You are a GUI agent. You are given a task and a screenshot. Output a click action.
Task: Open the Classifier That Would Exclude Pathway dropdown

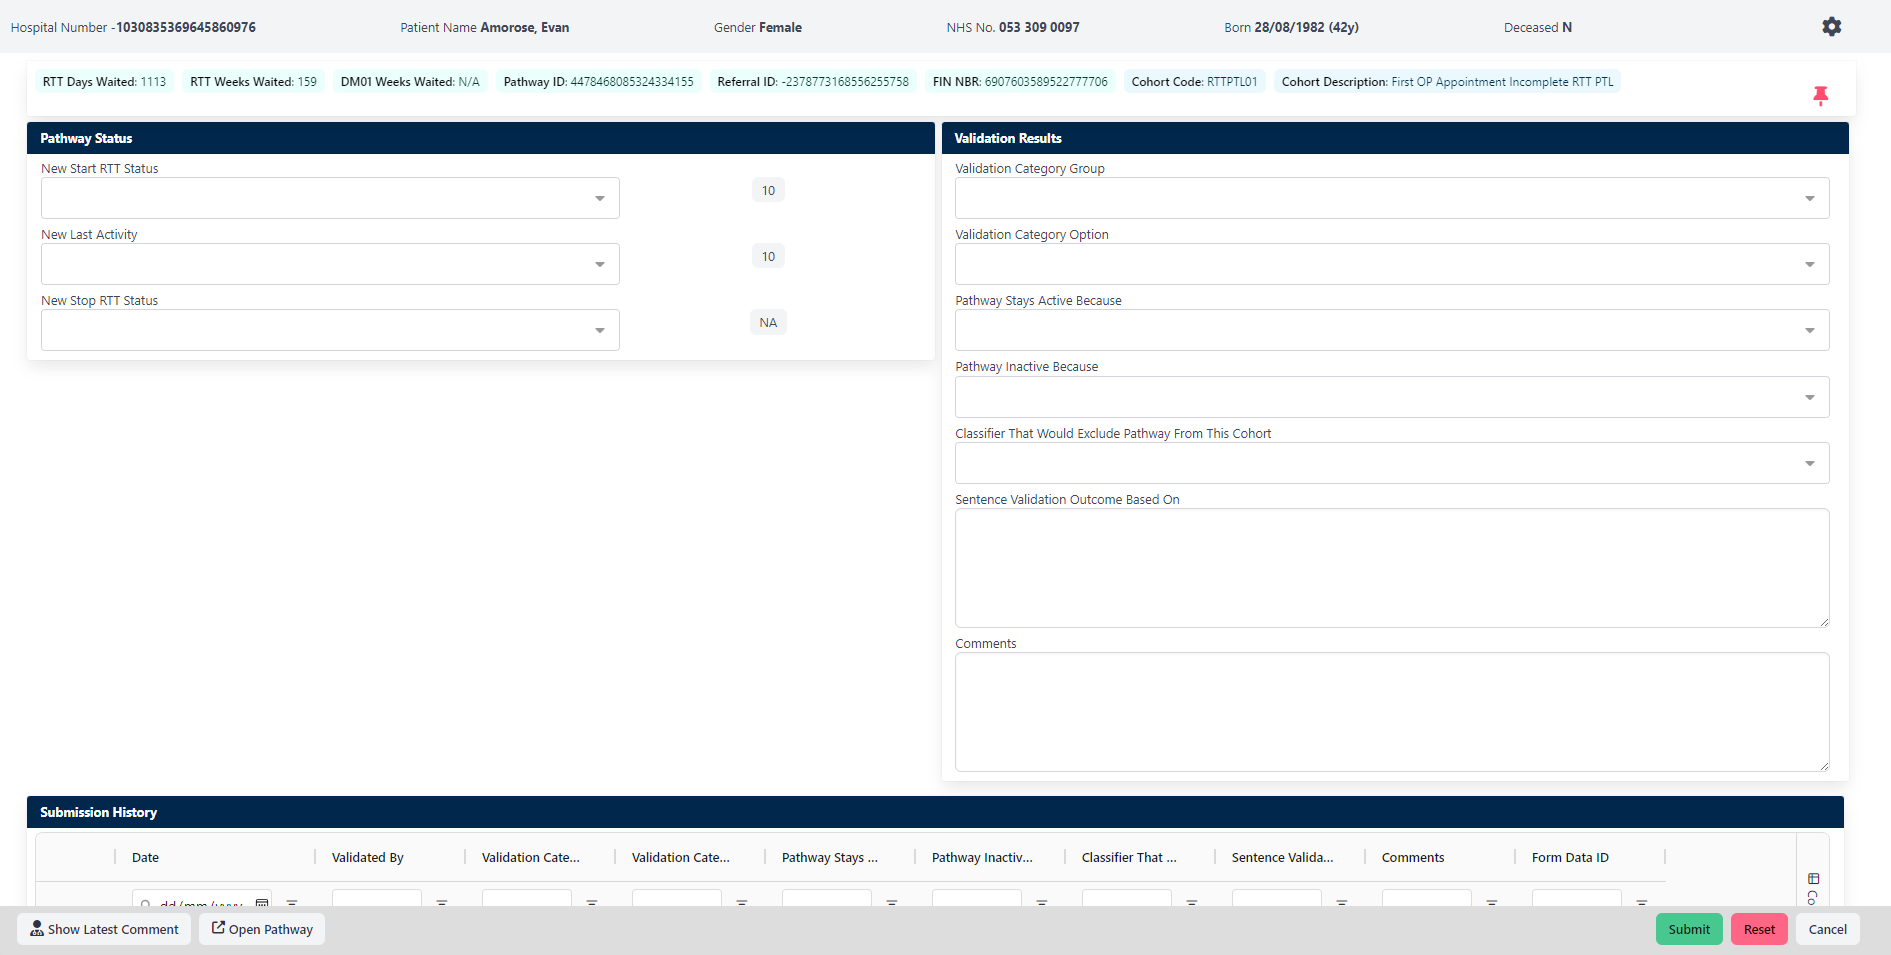[1391, 463]
